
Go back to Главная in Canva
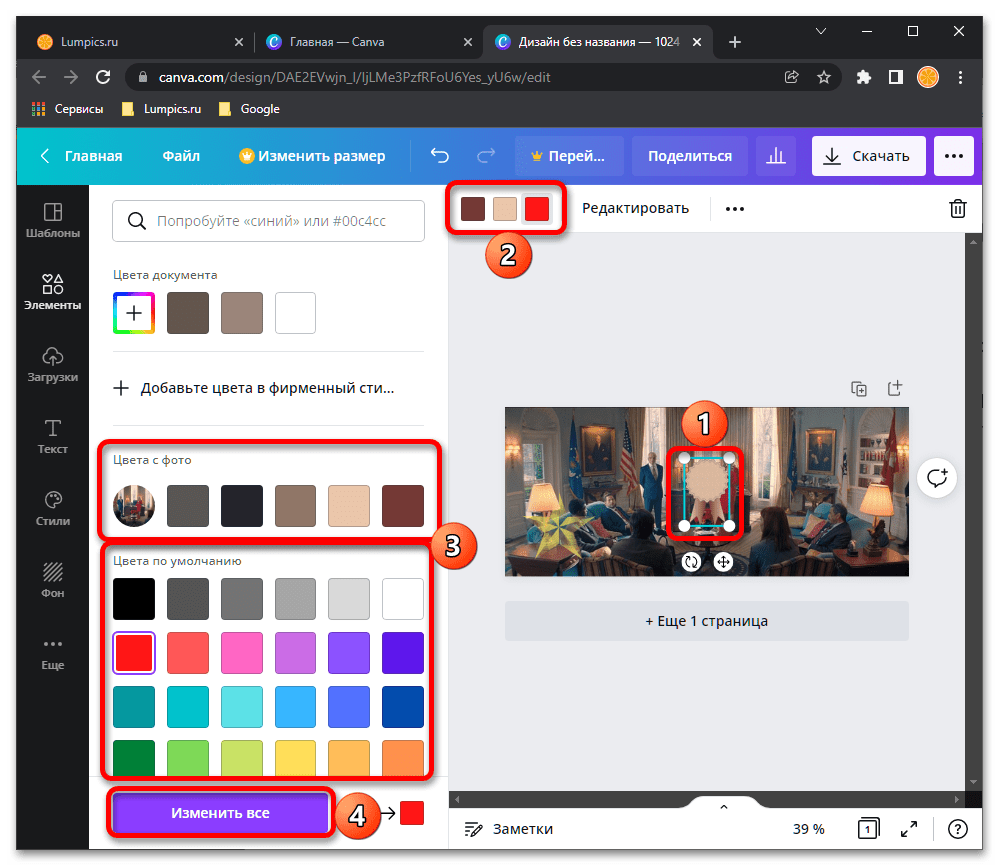(82, 155)
